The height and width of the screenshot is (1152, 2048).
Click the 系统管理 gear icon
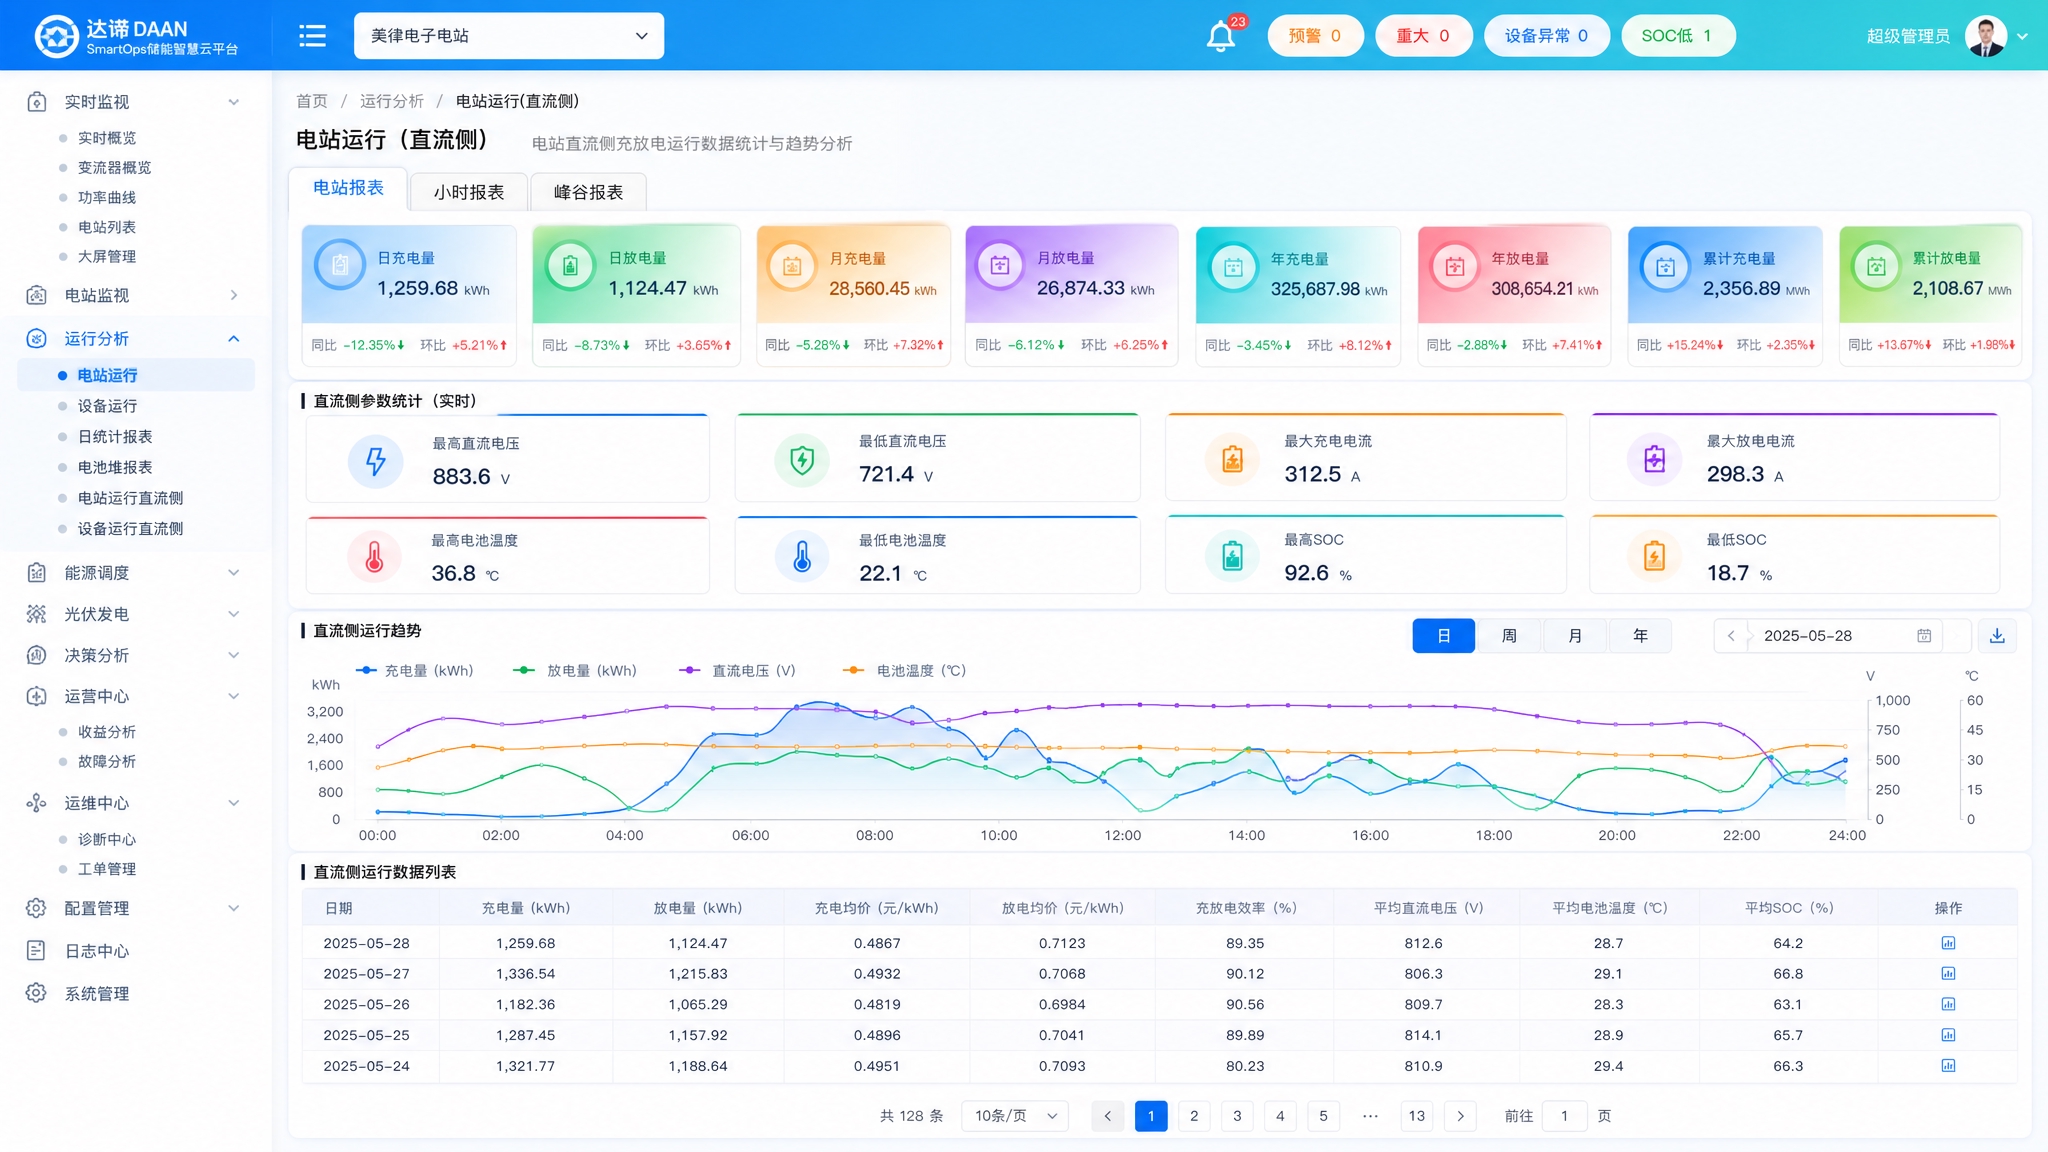point(36,993)
